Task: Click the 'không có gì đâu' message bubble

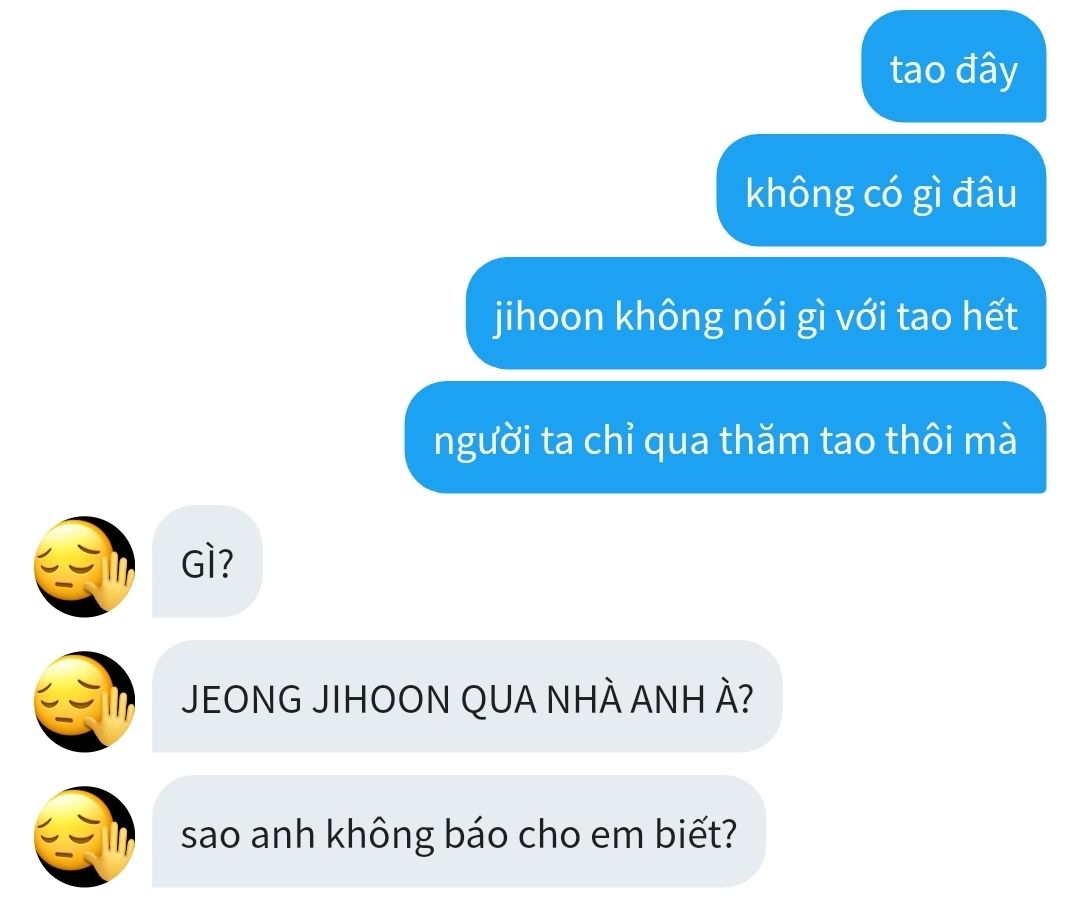Action: tap(881, 190)
